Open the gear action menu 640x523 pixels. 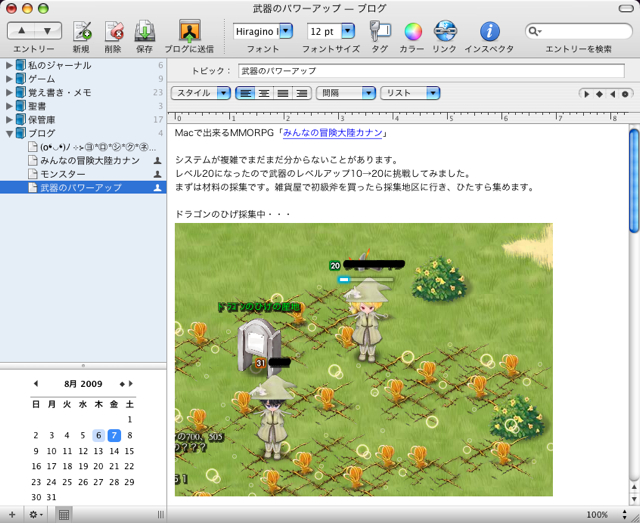(x=36, y=514)
